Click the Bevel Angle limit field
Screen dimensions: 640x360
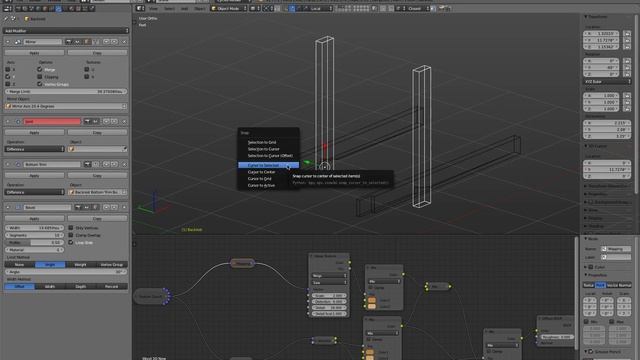[x=65, y=272]
